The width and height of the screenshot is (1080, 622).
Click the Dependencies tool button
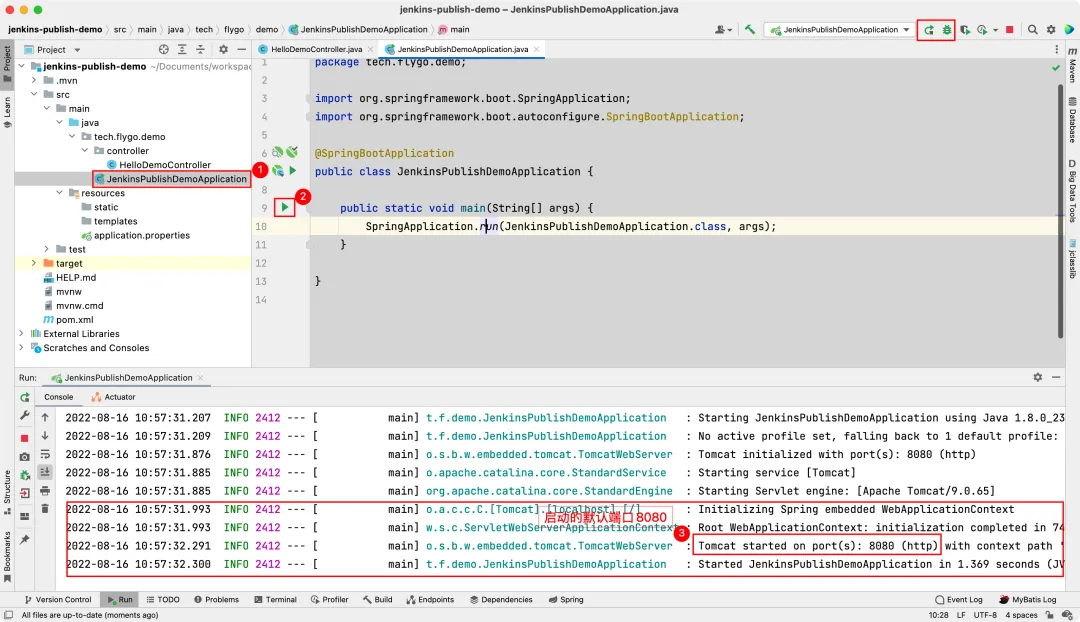tap(501, 599)
